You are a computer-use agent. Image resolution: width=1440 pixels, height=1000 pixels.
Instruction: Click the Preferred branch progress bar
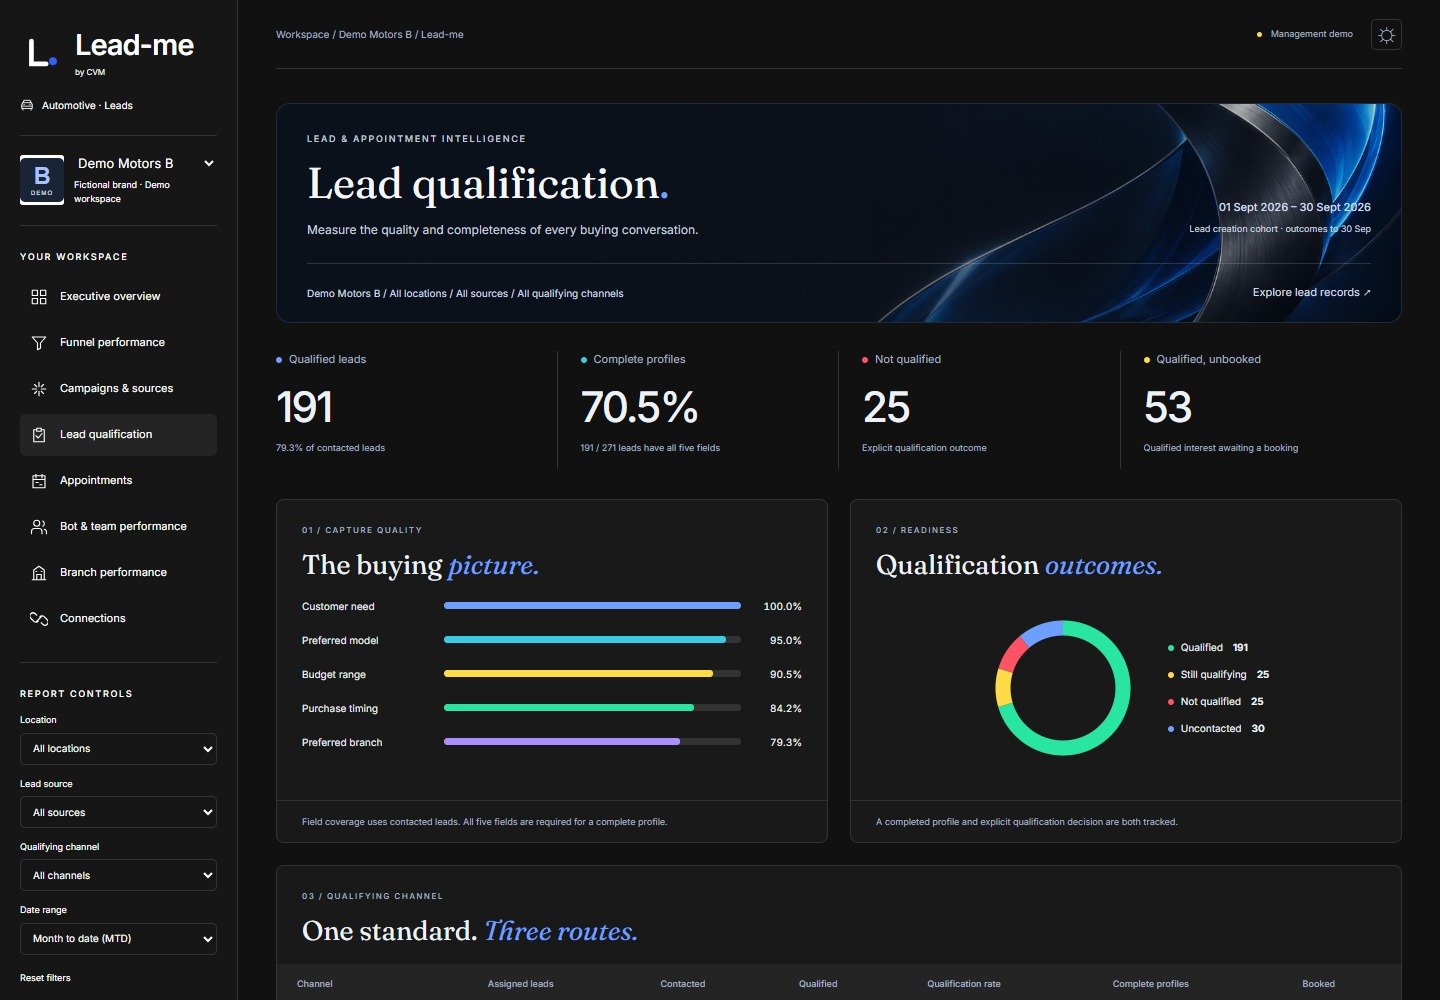click(x=592, y=742)
